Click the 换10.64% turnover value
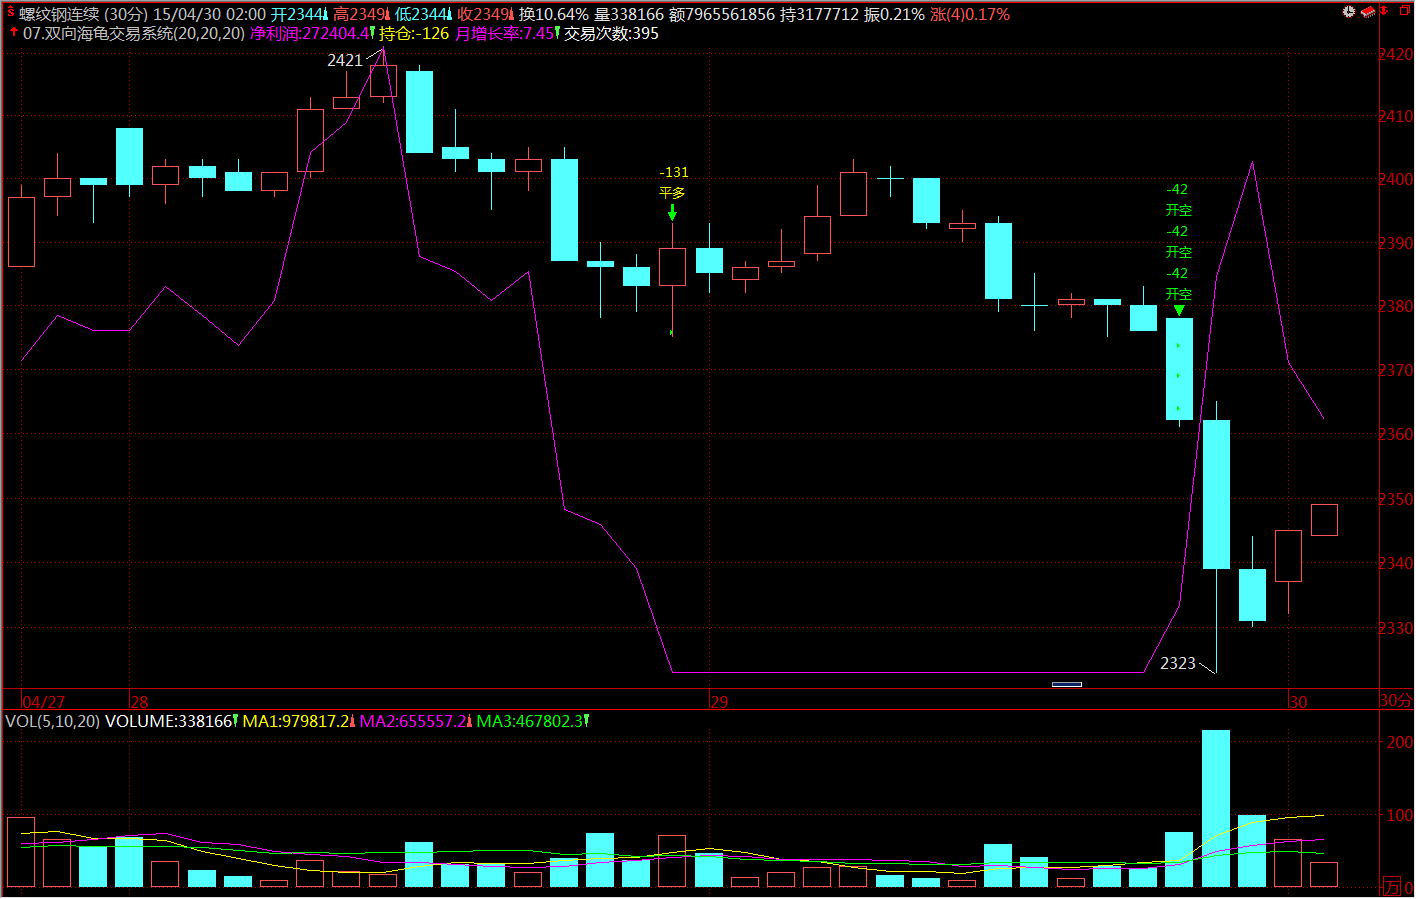Viewport: 1416px width, 899px height. click(554, 15)
